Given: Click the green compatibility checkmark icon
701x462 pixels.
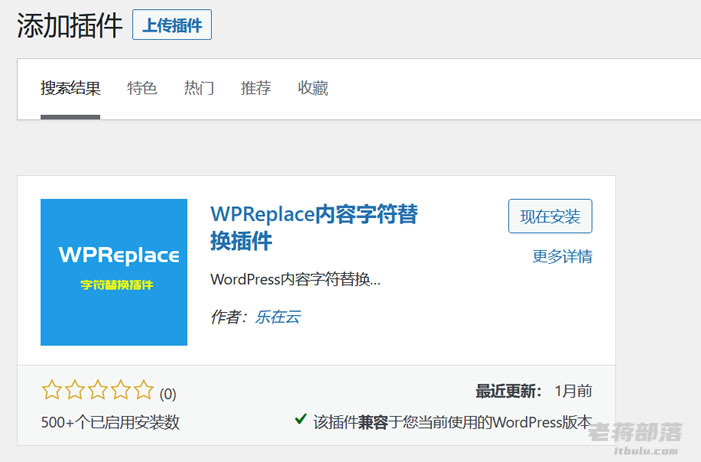Looking at the screenshot, I should (300, 420).
